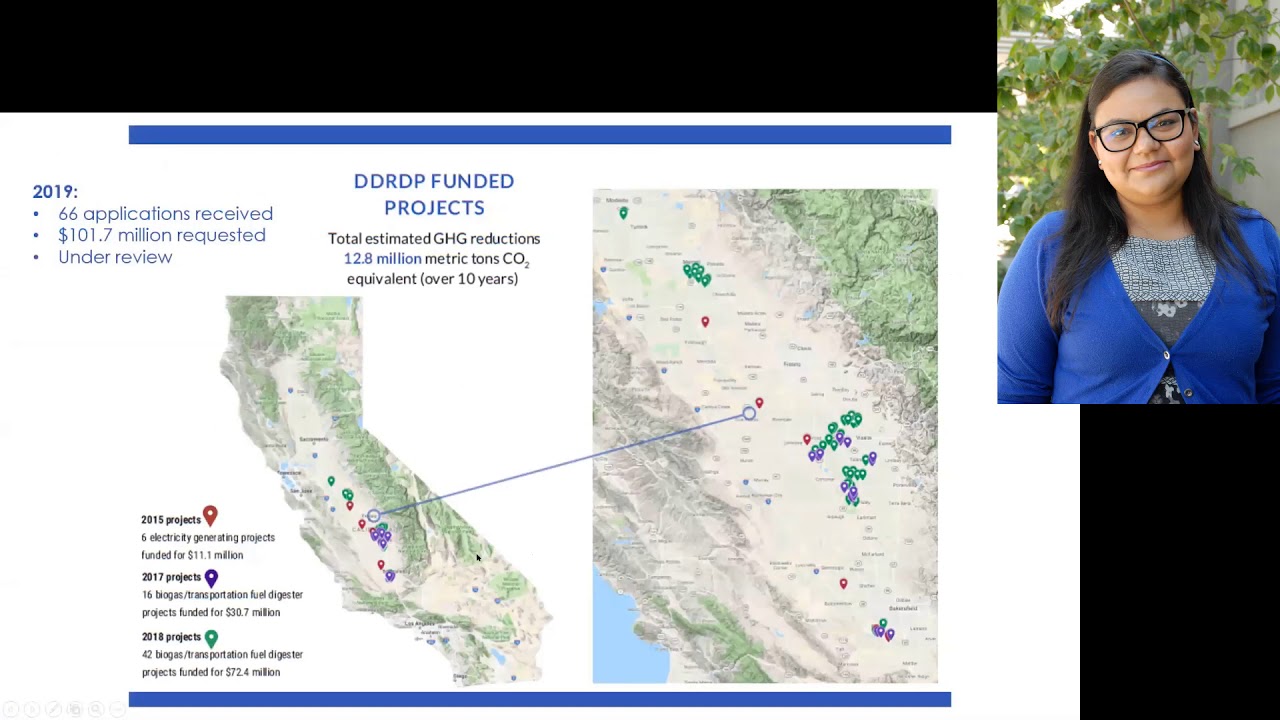Click the right-hand Central Valley detail map
Viewport: 1280px width, 720px height.
click(765, 436)
